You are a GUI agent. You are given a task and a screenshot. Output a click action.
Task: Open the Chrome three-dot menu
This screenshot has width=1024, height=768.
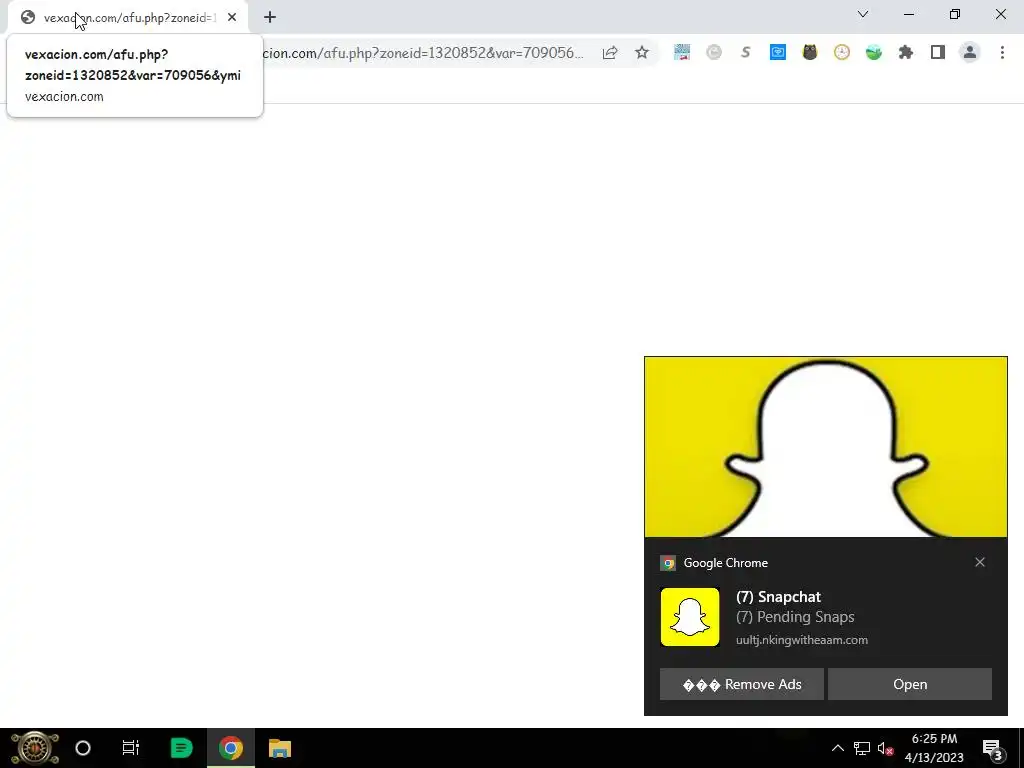(1002, 52)
